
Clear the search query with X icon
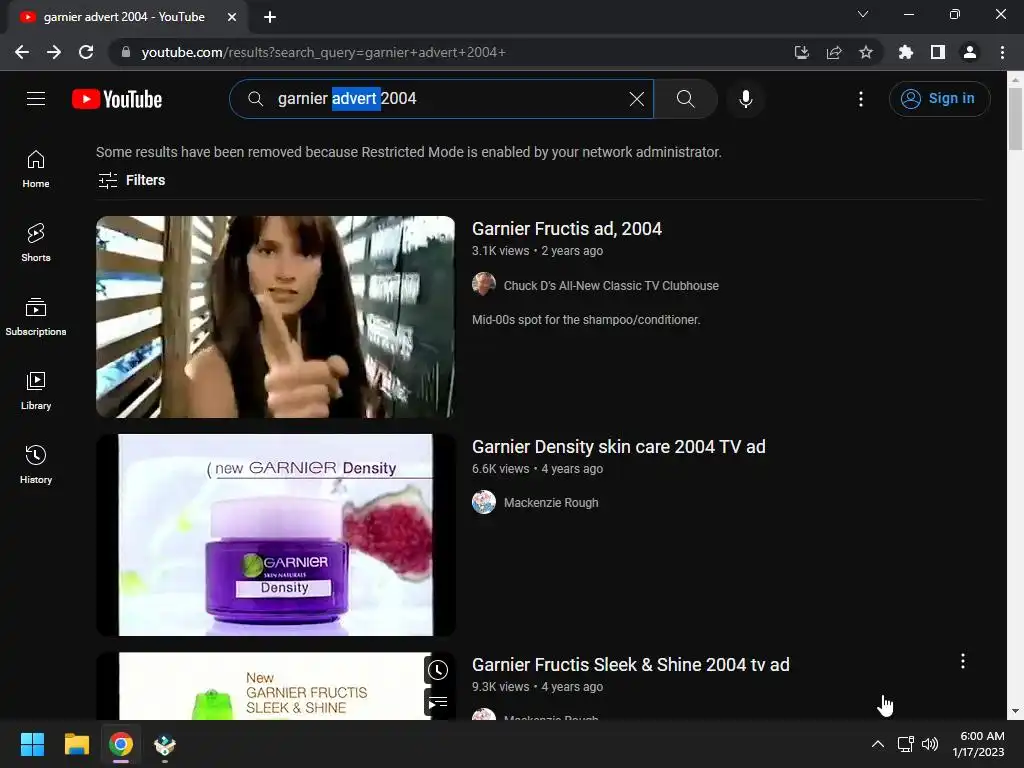(637, 99)
